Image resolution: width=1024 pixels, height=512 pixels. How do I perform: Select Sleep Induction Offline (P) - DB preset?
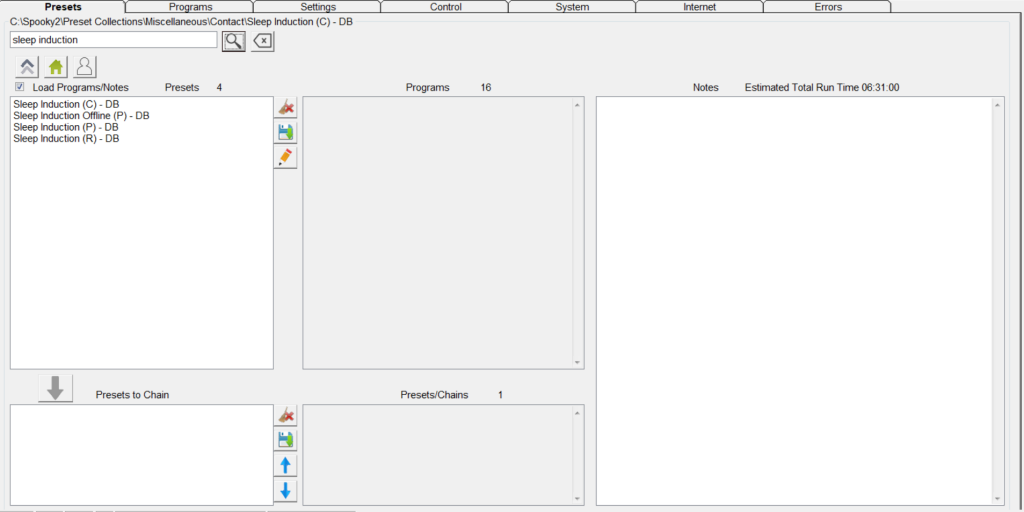[x=81, y=116]
